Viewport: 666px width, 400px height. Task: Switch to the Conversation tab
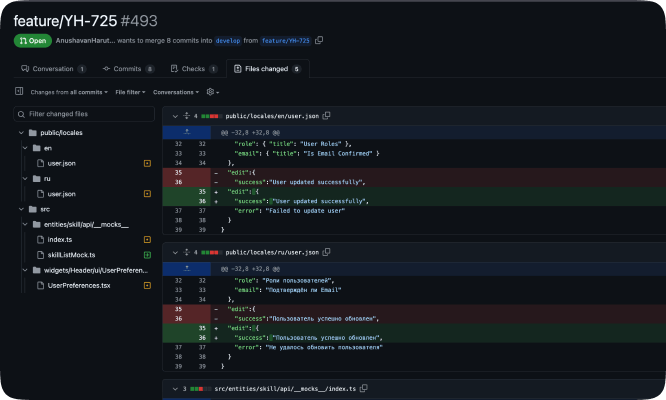point(54,69)
